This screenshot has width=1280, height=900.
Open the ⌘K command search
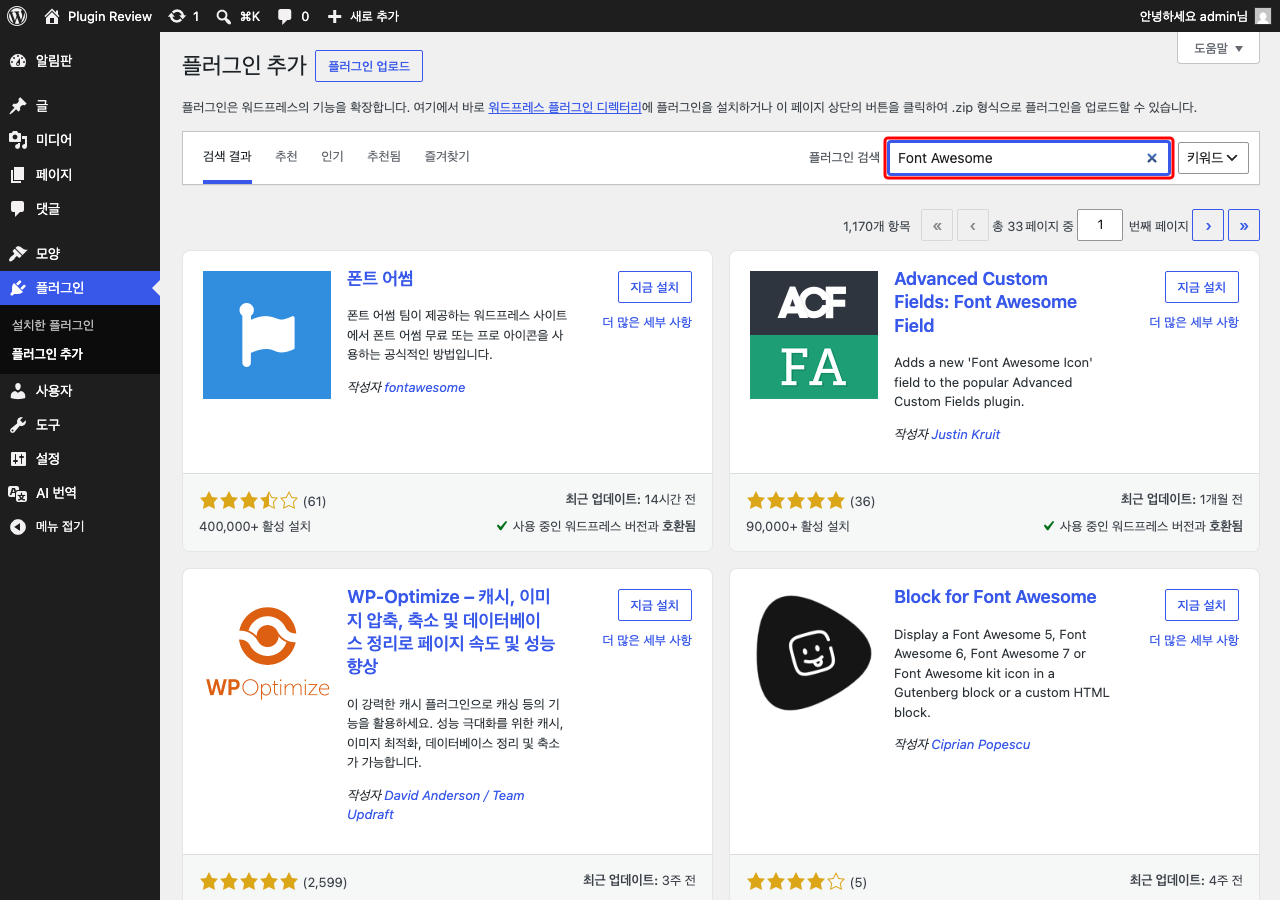pos(238,16)
